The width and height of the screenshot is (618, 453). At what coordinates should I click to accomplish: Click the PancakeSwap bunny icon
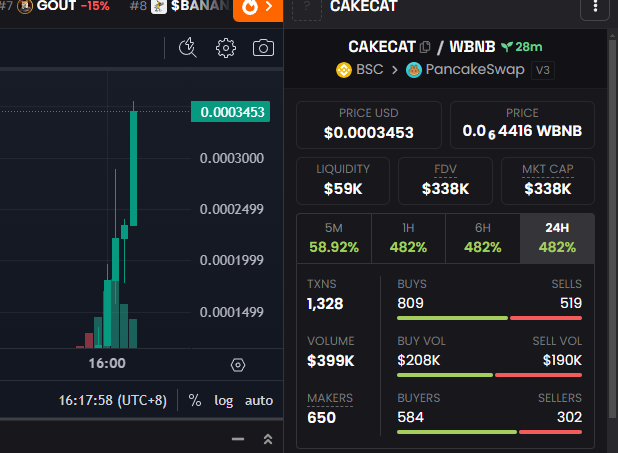point(414,70)
